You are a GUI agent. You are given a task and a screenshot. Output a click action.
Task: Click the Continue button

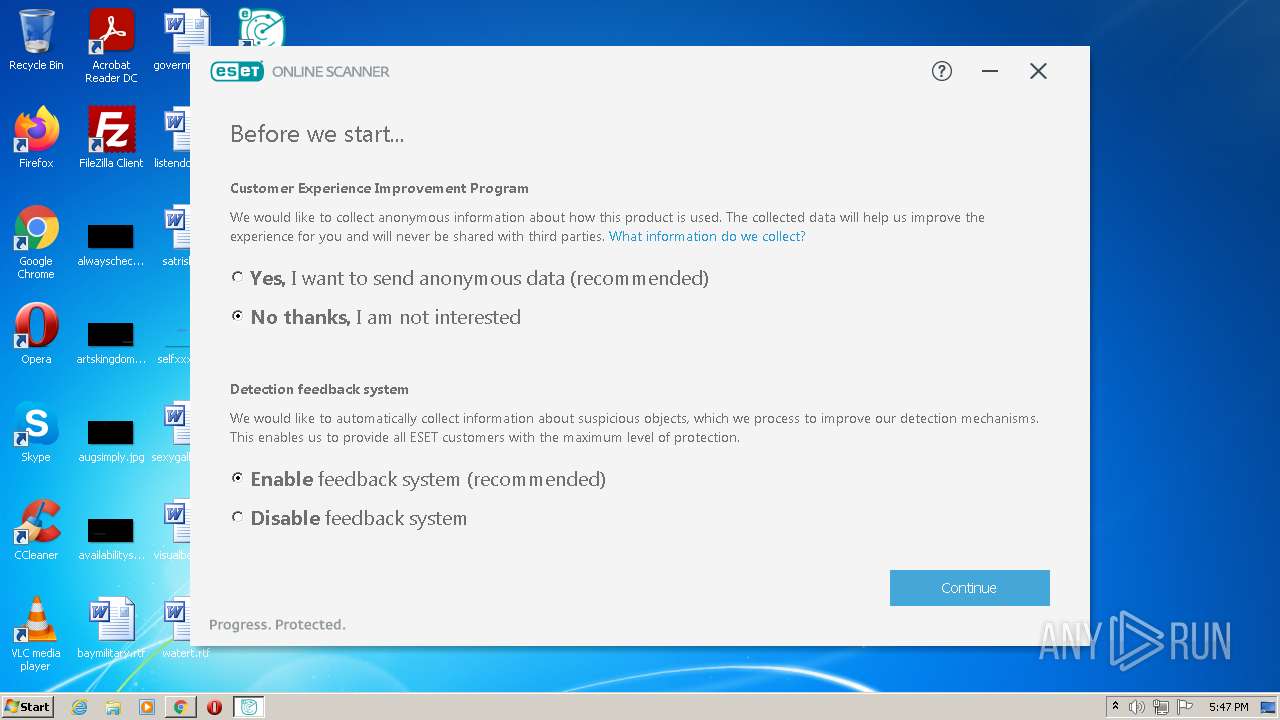969,588
